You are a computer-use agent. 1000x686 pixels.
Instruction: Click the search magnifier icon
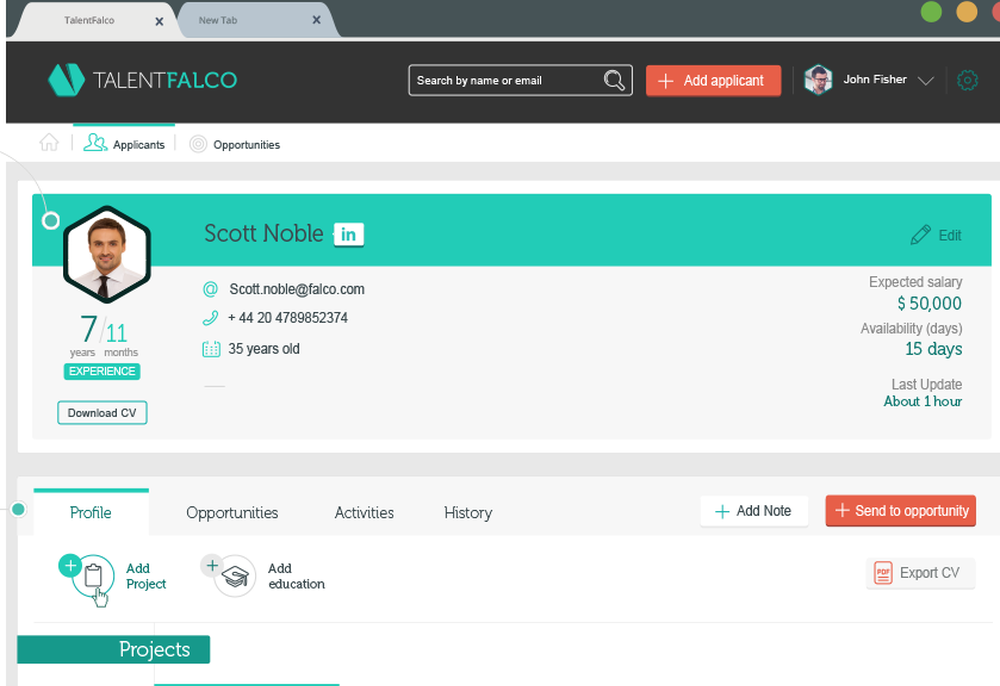tap(614, 80)
